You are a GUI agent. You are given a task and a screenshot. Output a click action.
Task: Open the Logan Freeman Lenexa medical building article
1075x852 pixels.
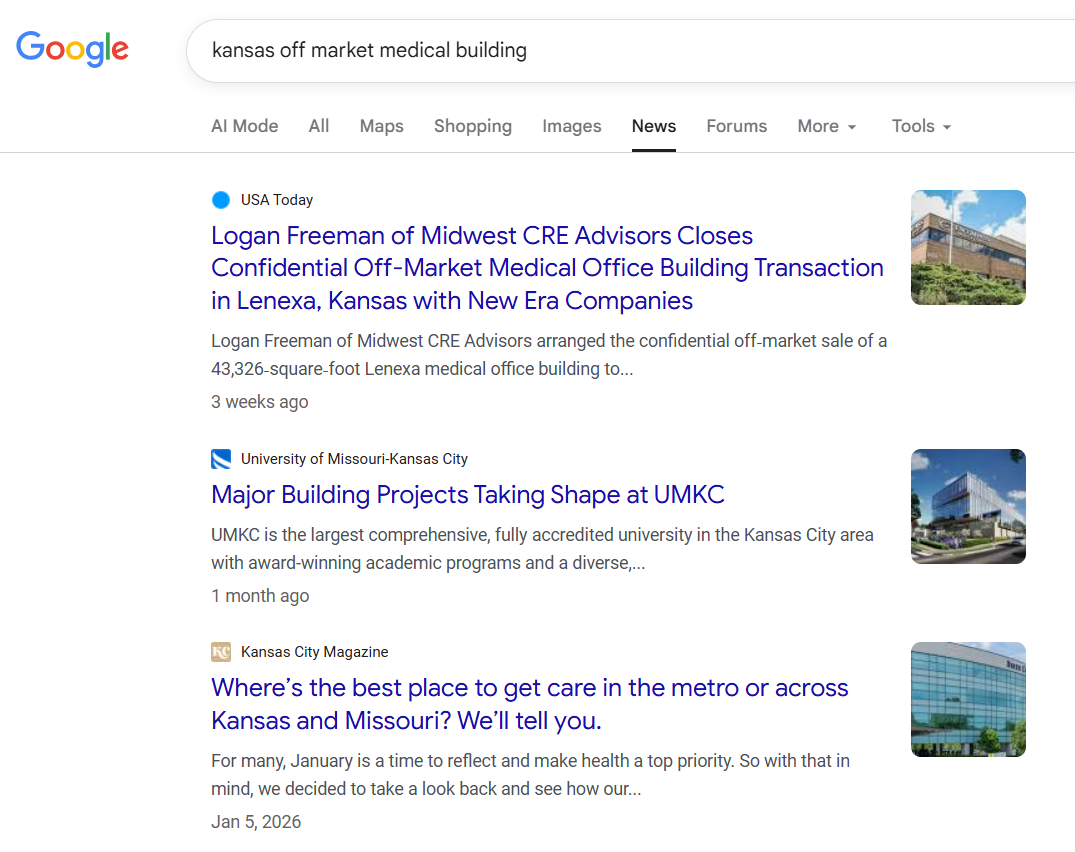[x=547, y=267]
